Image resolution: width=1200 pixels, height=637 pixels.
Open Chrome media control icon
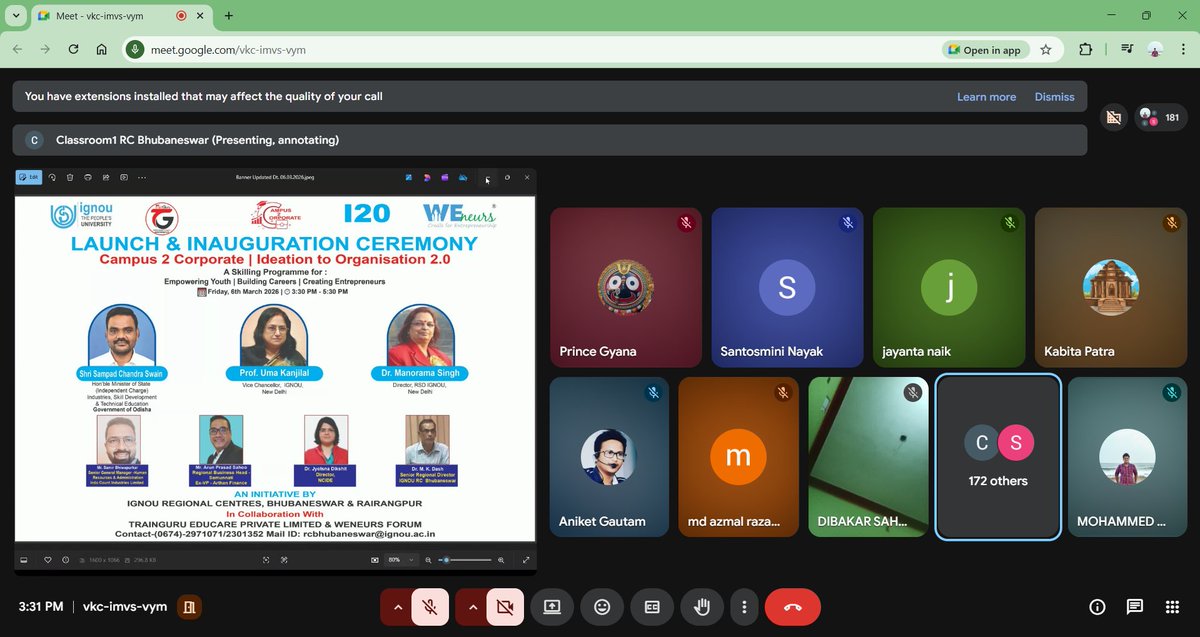[1126, 50]
